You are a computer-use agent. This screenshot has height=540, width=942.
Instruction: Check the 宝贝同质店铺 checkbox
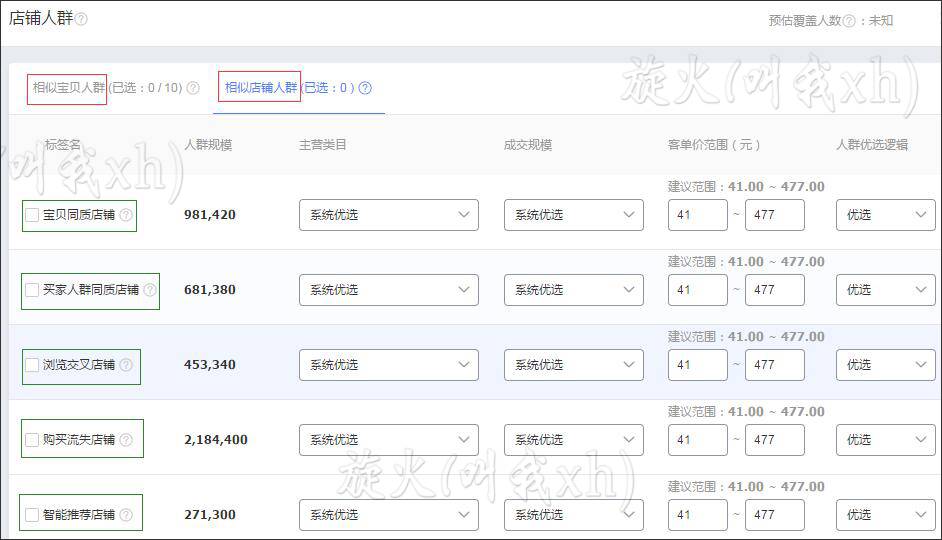pos(32,215)
